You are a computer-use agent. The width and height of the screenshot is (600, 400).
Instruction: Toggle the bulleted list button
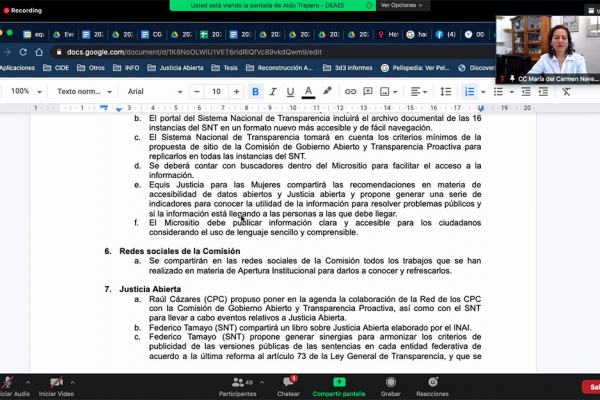pyautogui.click(x=498, y=91)
